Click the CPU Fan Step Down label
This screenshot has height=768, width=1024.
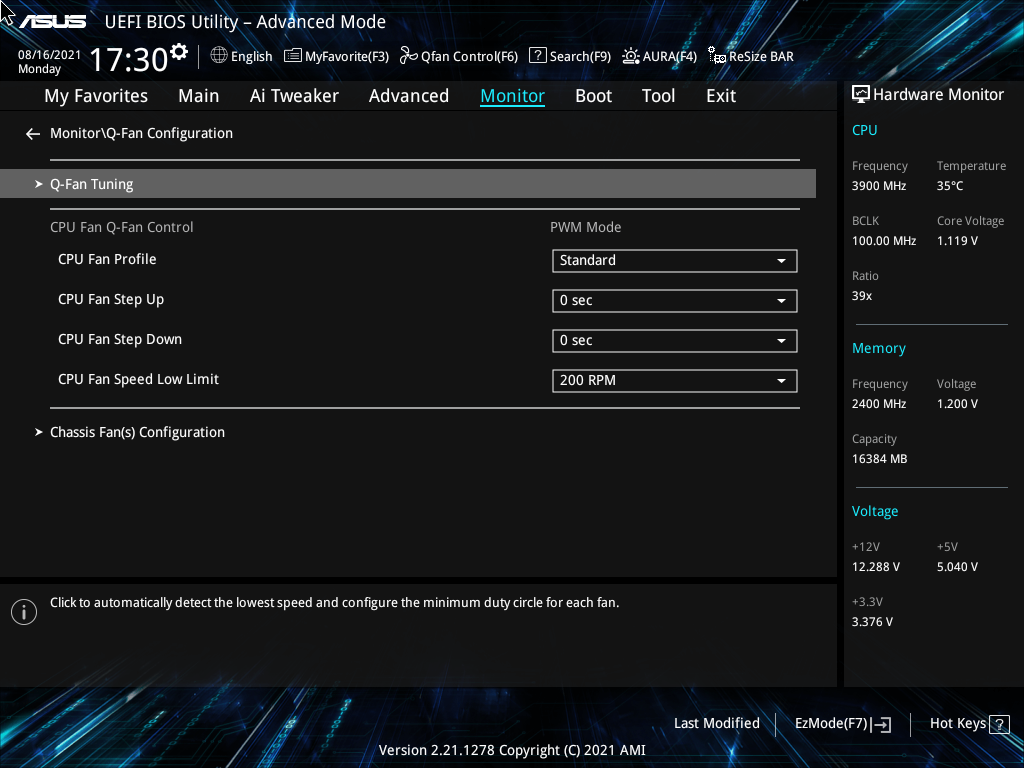120,340
